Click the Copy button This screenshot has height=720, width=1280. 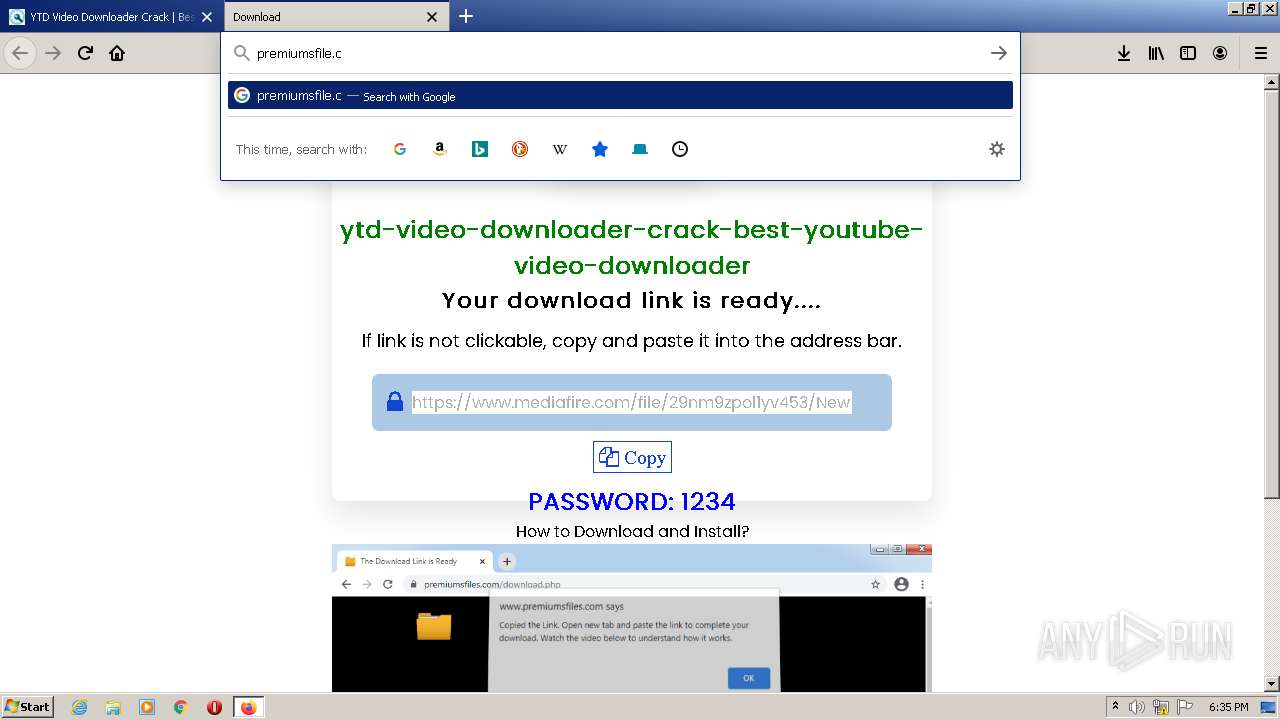pos(632,457)
